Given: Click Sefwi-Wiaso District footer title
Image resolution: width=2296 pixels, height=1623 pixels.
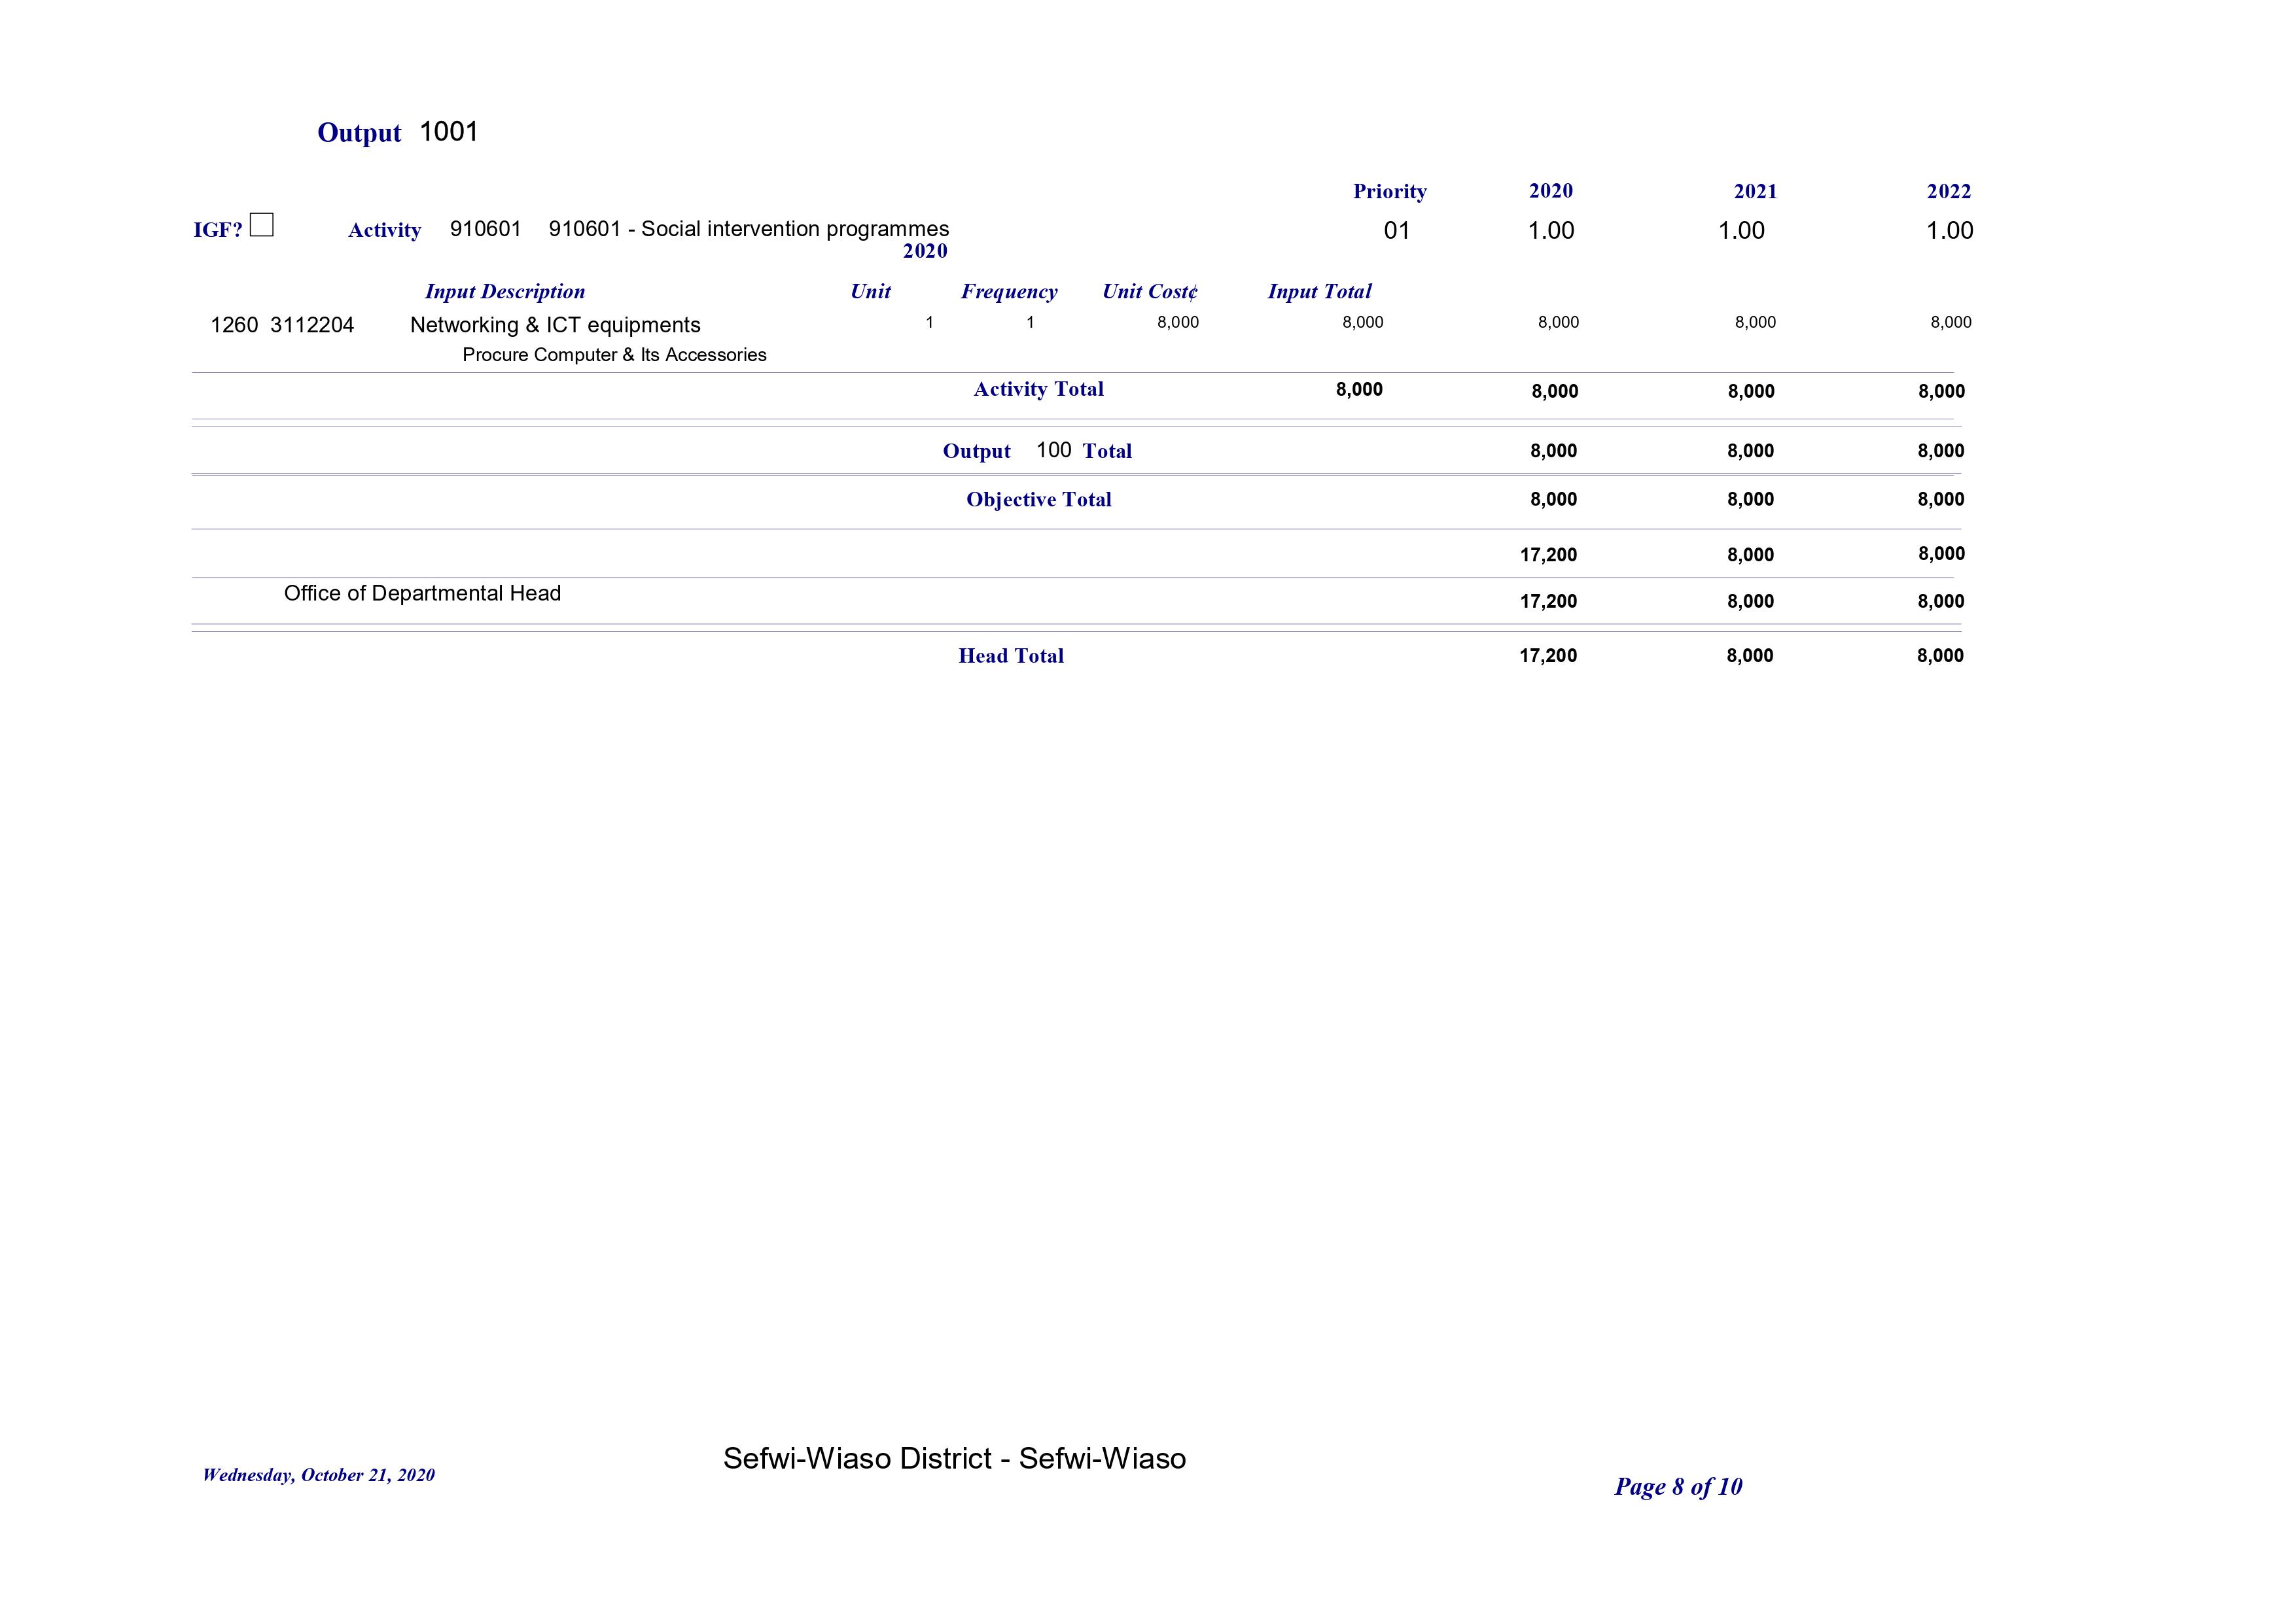Looking at the screenshot, I should tap(954, 1458).
